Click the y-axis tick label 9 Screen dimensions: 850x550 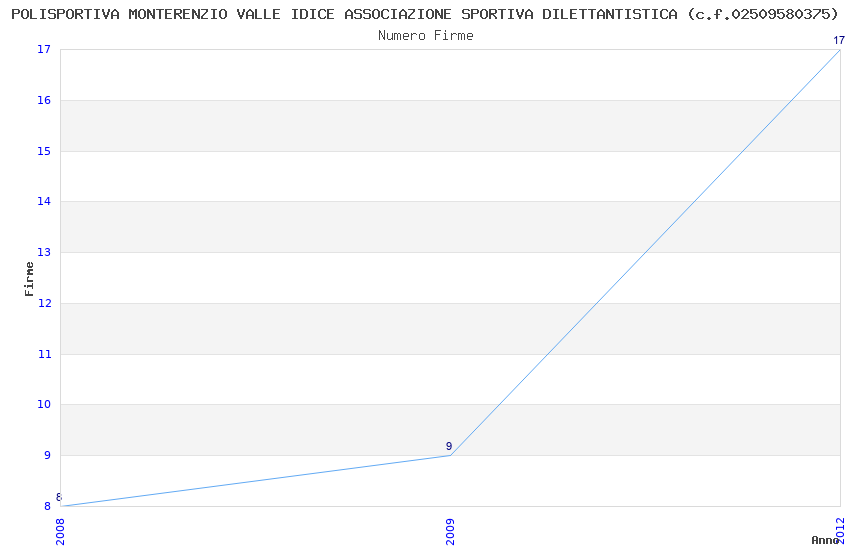pyautogui.click(x=47, y=456)
